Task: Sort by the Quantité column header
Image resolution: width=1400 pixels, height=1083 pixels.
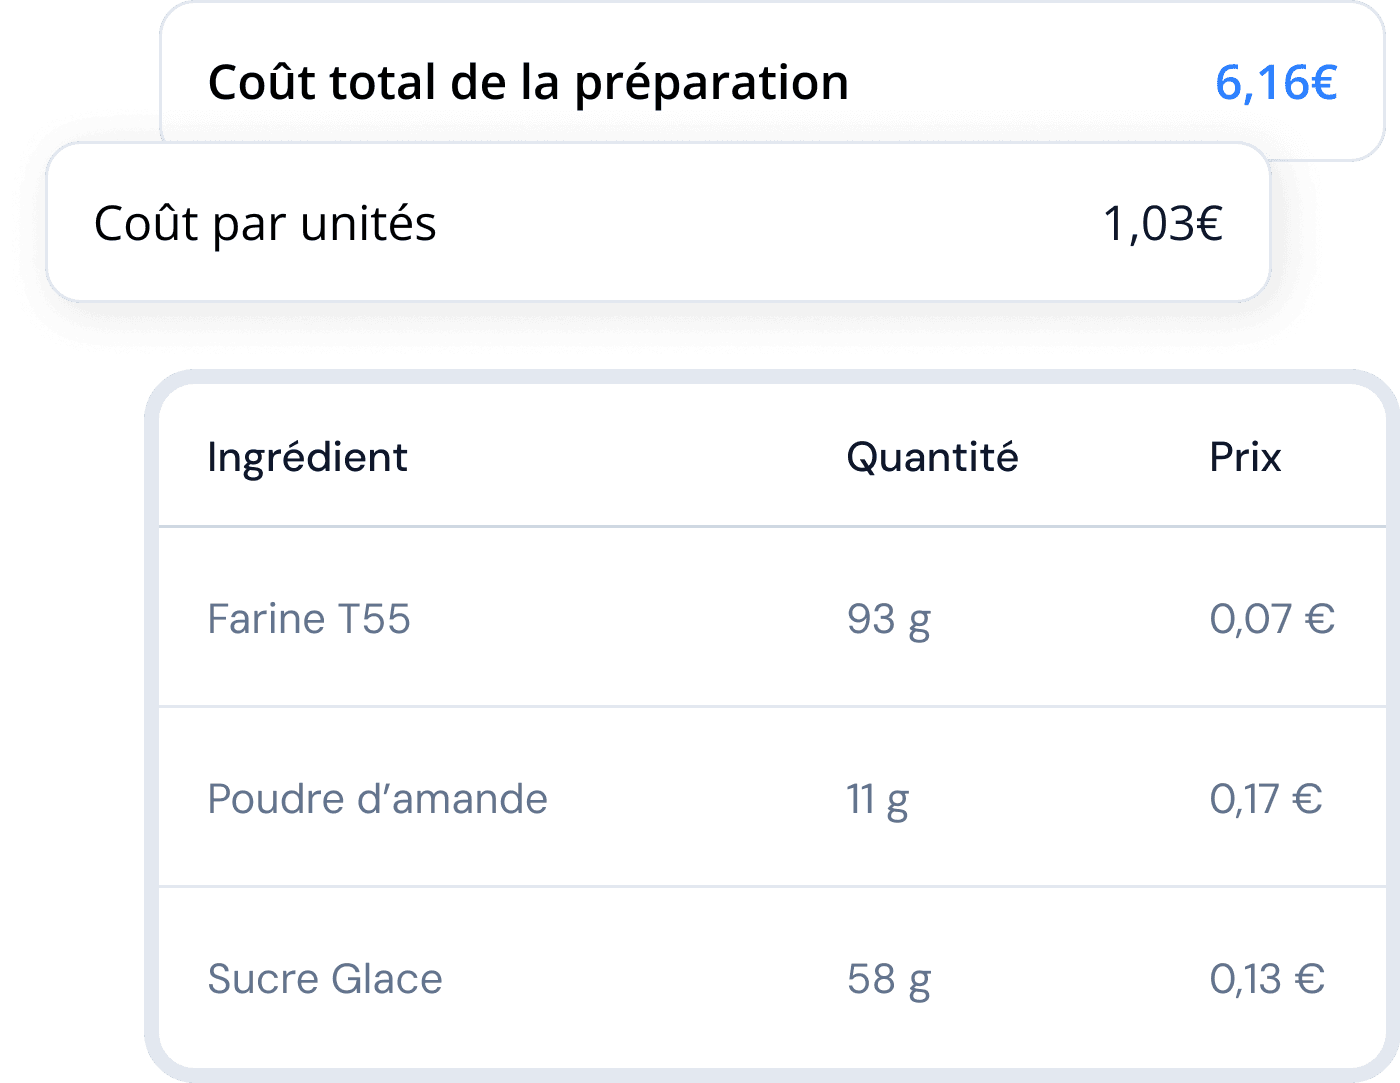Action: [x=933, y=456]
